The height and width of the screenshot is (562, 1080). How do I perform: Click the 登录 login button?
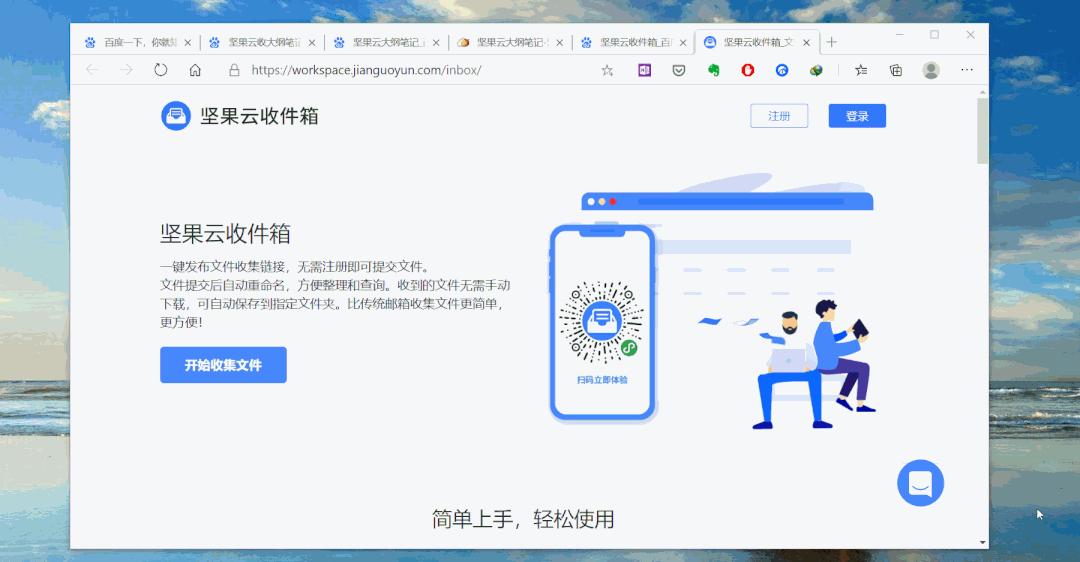pyautogui.click(x=857, y=116)
